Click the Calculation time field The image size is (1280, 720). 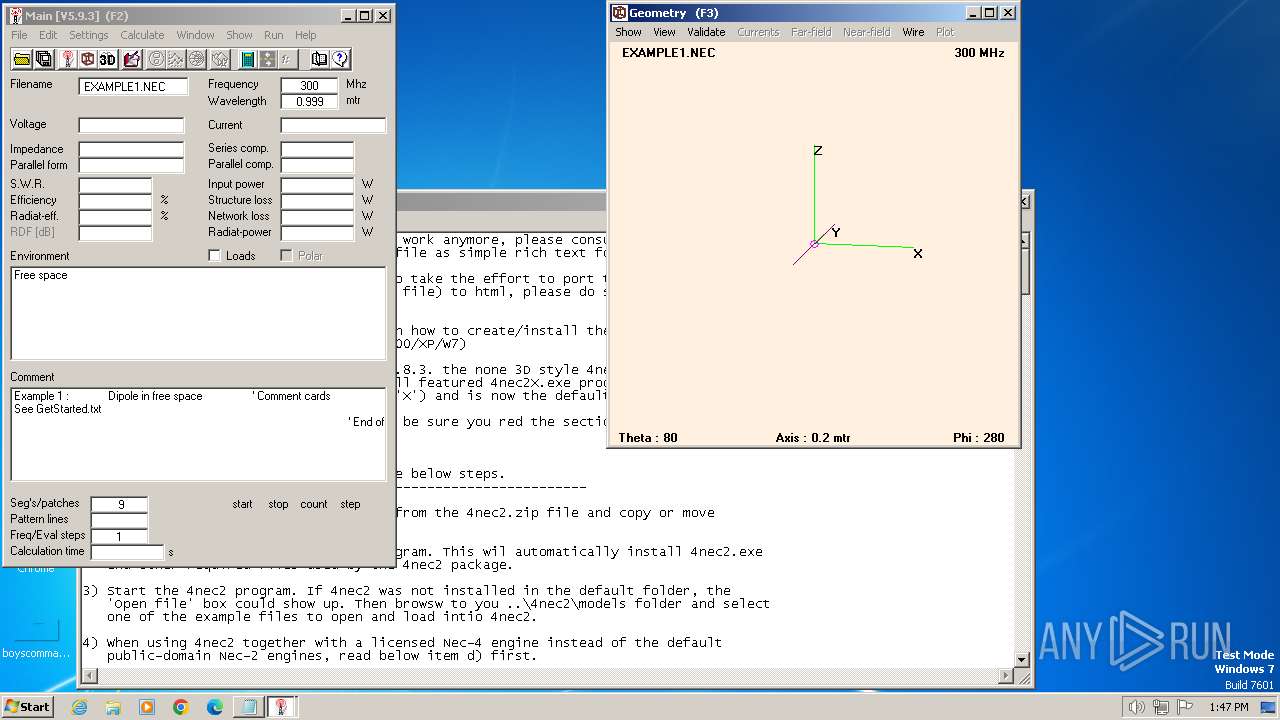click(x=127, y=552)
